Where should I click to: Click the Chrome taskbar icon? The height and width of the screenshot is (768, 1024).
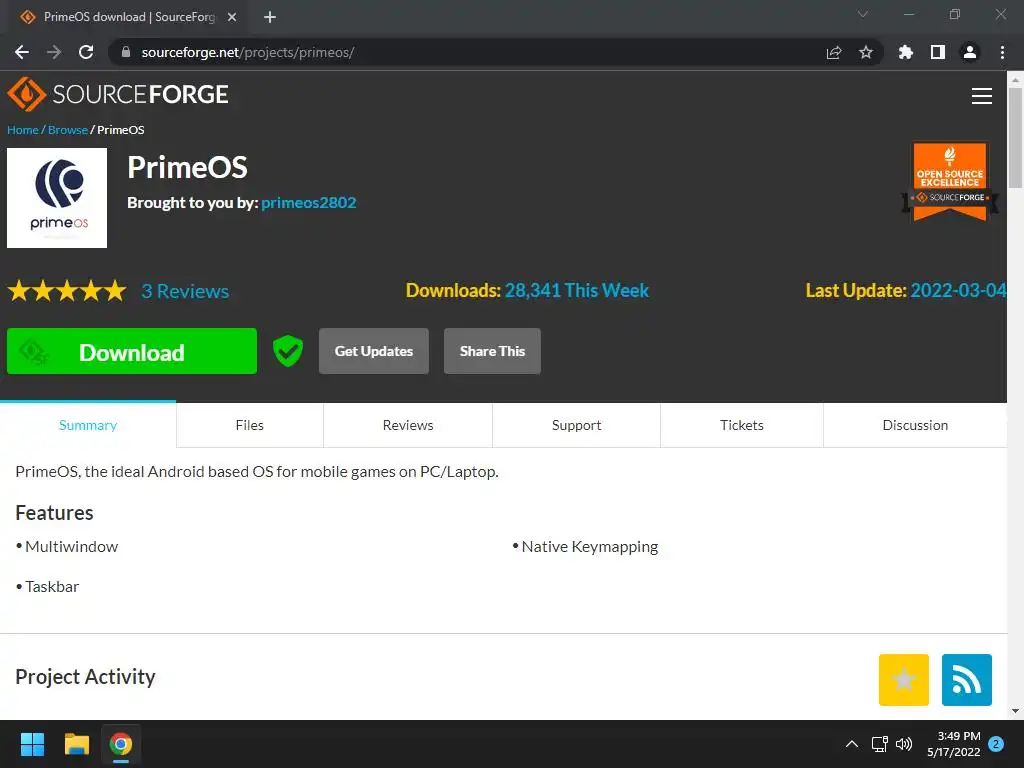121,744
